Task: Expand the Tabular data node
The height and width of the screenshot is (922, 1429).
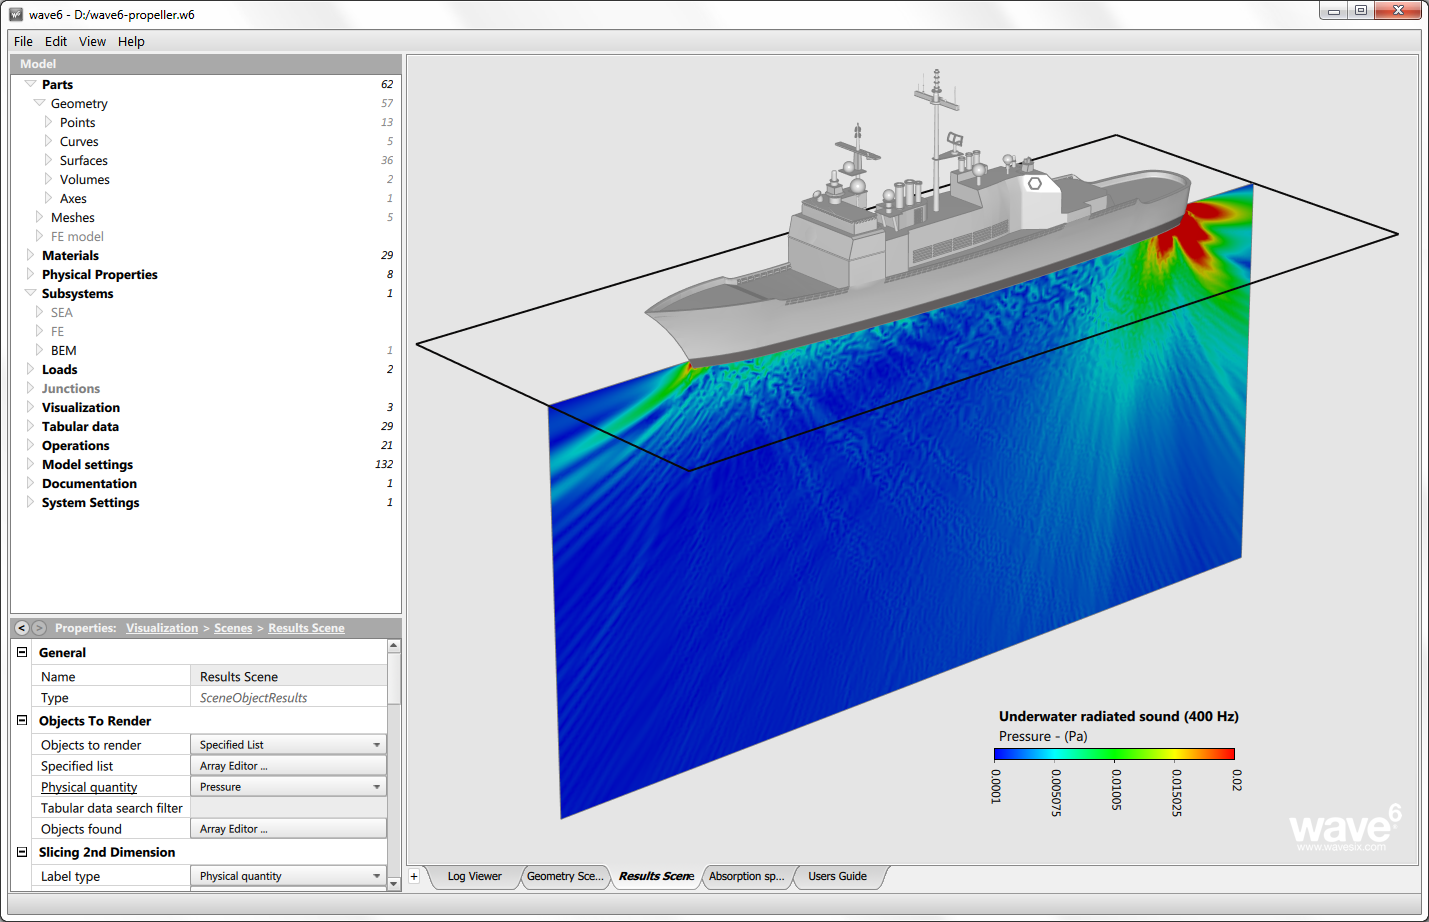Action: pyautogui.click(x=30, y=426)
